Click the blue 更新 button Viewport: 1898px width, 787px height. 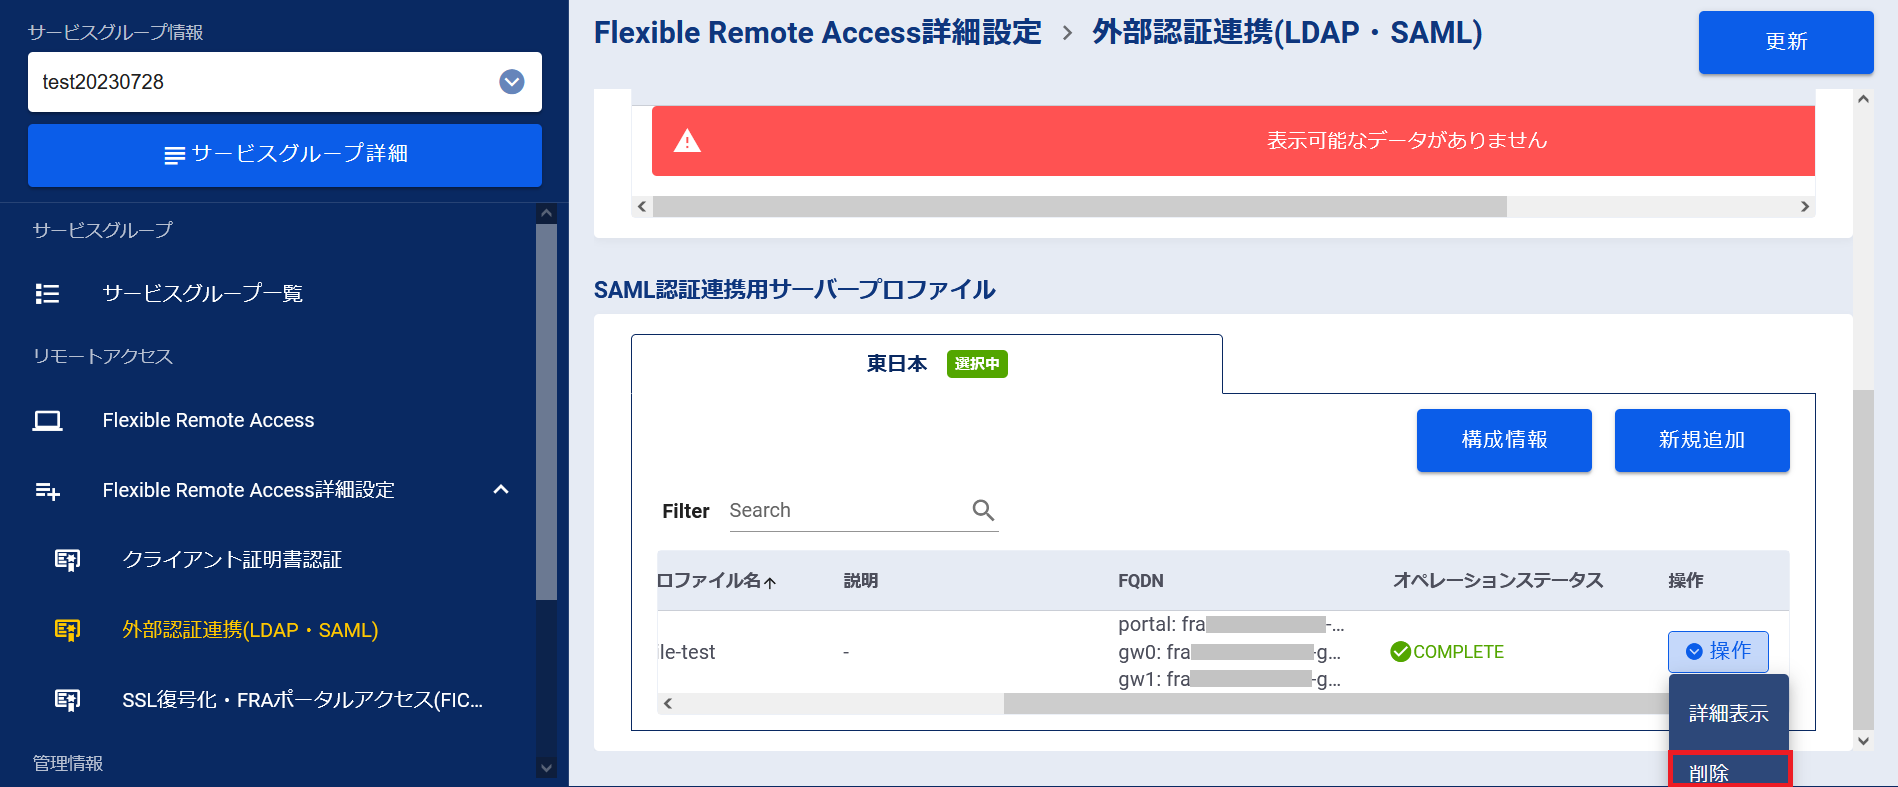(x=1785, y=42)
